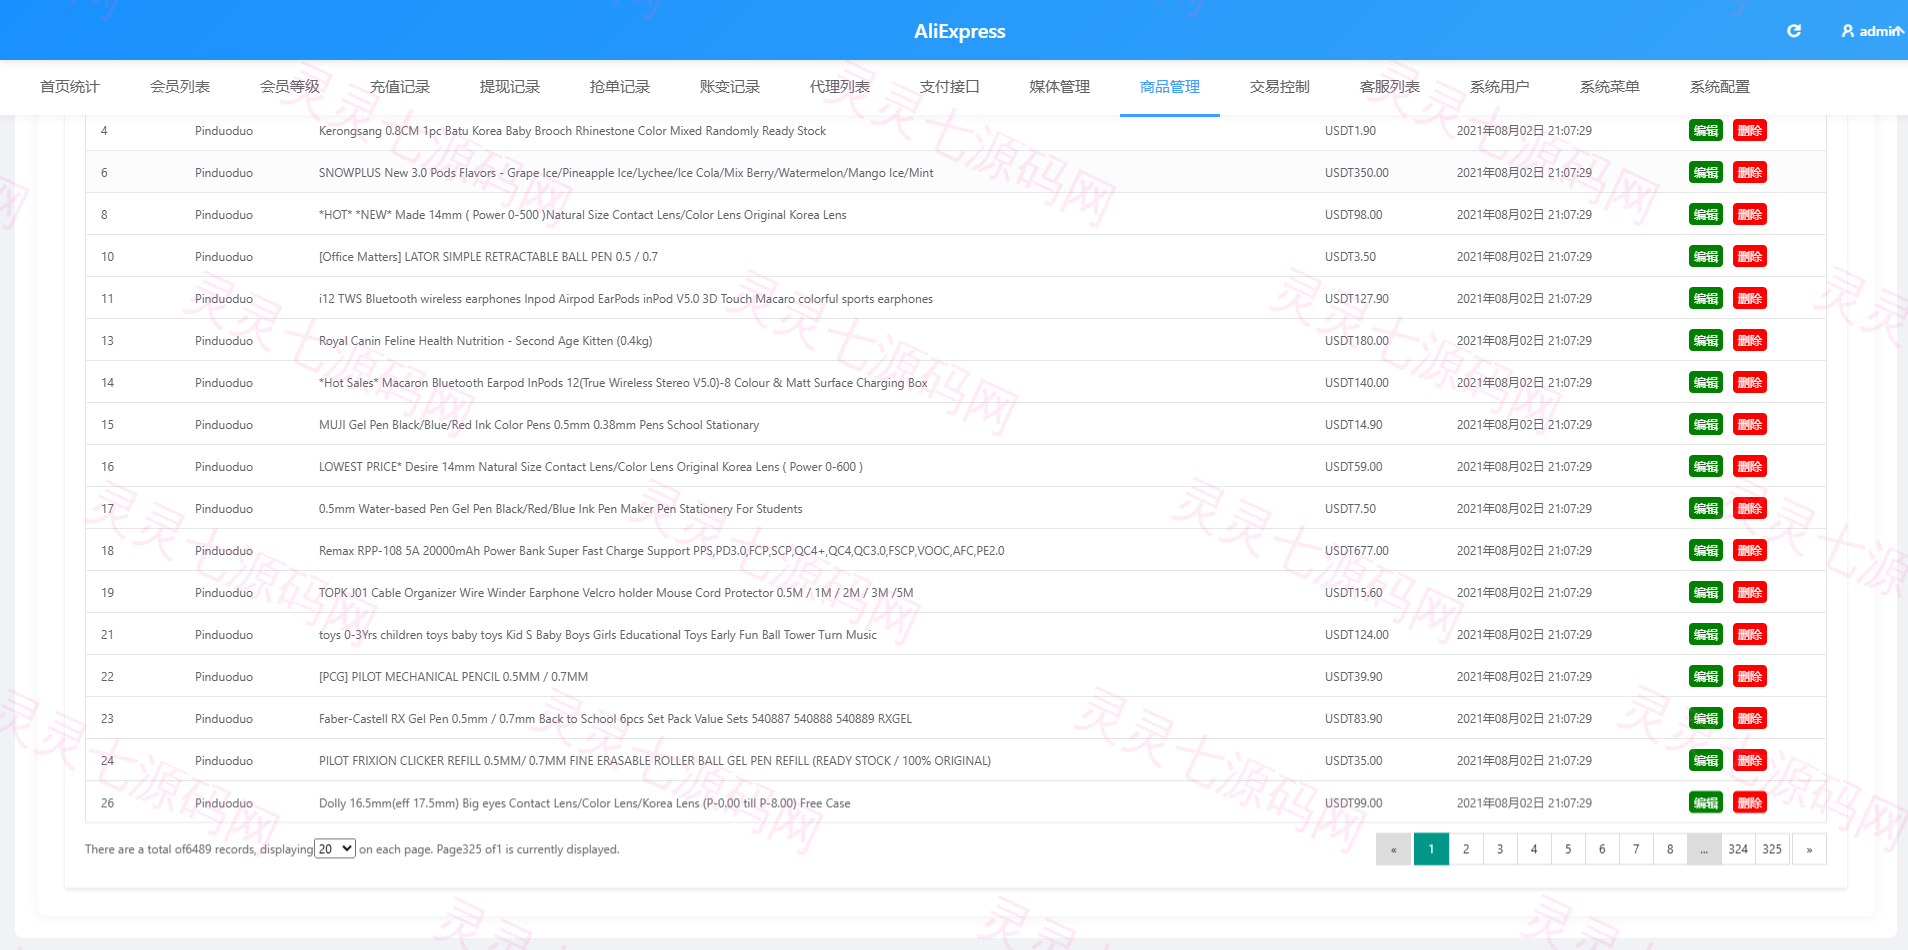This screenshot has height=950, width=1908.
Task: Go to the 充值记录 tab
Action: (400, 87)
